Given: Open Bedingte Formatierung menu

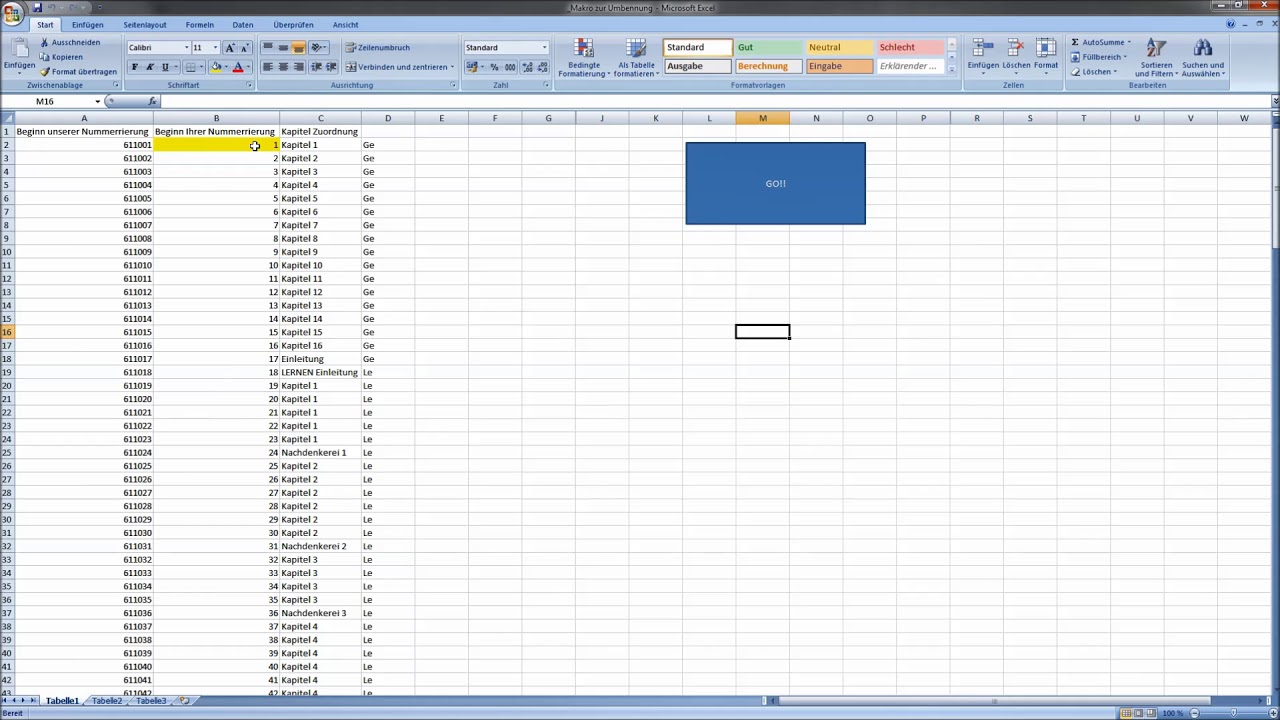Looking at the screenshot, I should click(584, 58).
